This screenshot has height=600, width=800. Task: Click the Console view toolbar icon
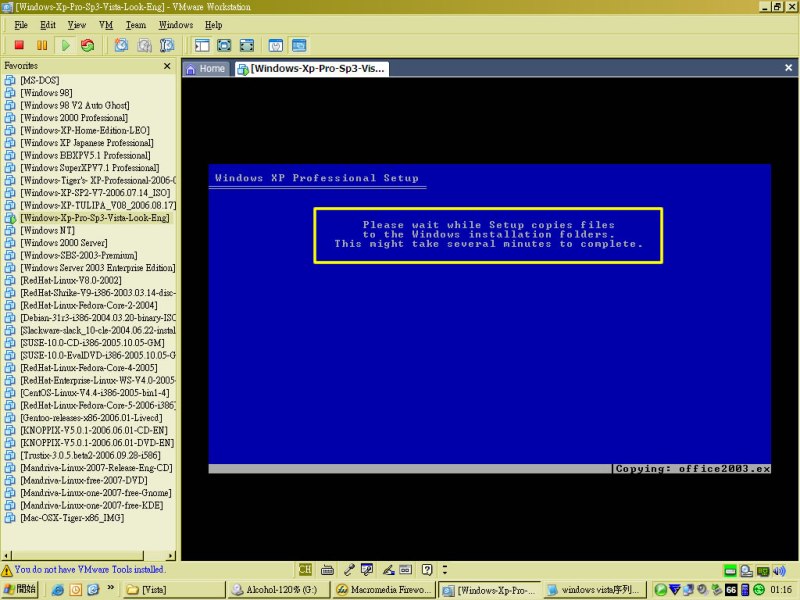pos(299,45)
